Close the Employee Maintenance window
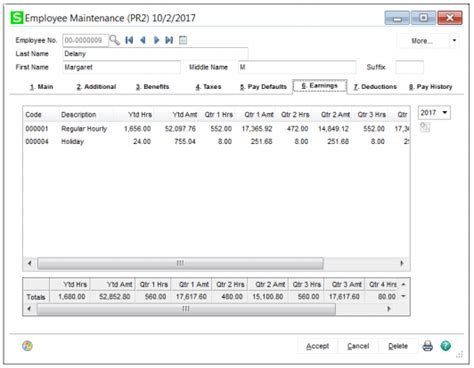Viewport: 474px width, 368px height. click(450, 18)
